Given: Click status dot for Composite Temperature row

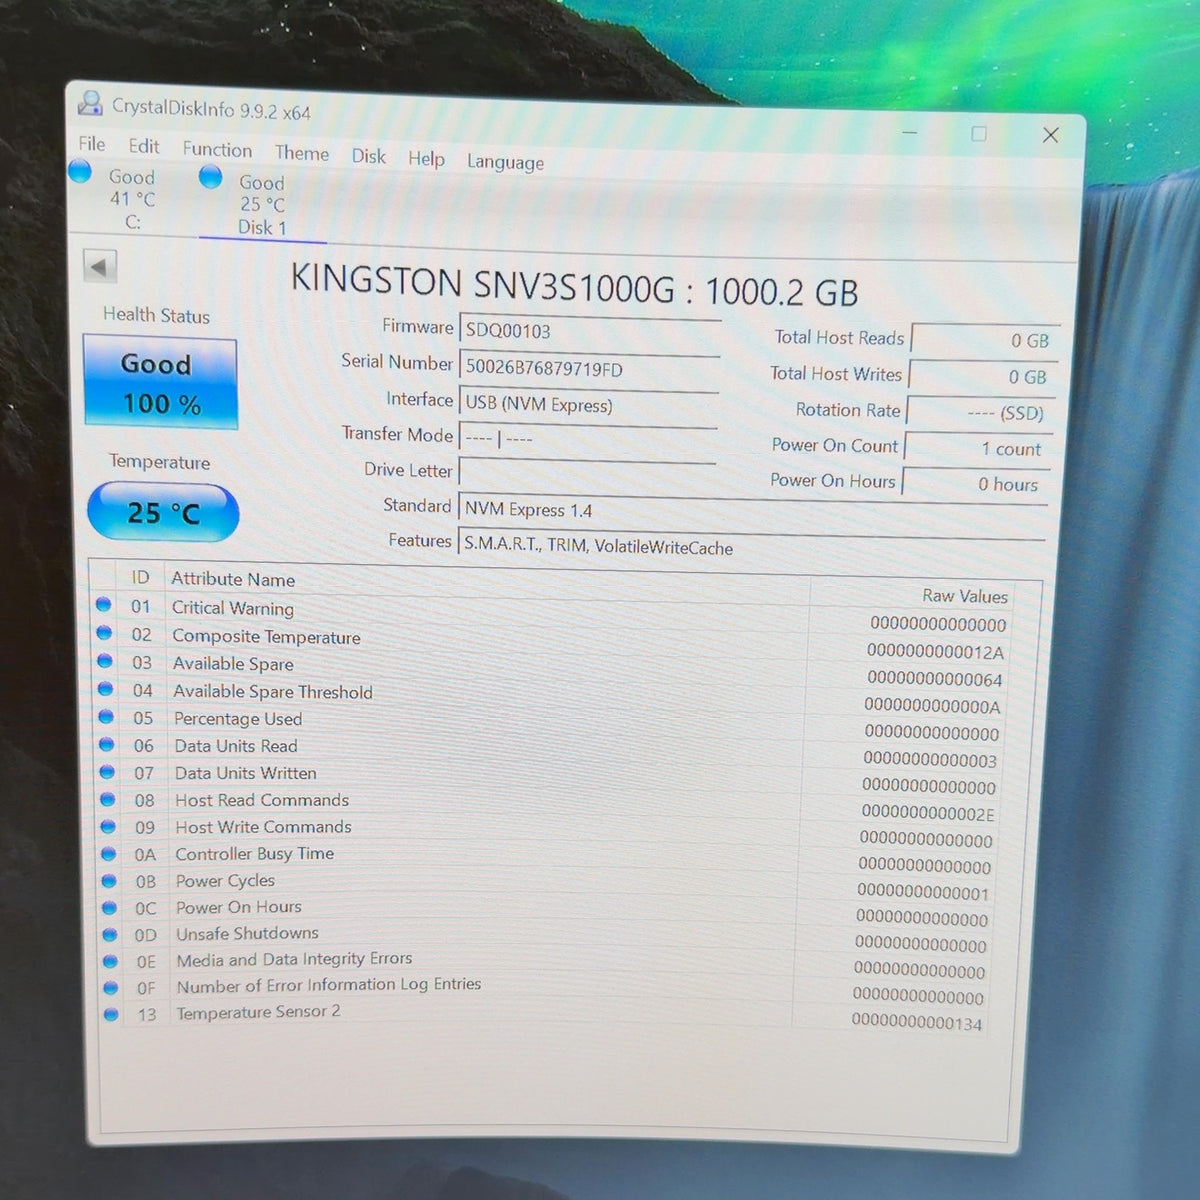Looking at the screenshot, I should (x=104, y=633).
